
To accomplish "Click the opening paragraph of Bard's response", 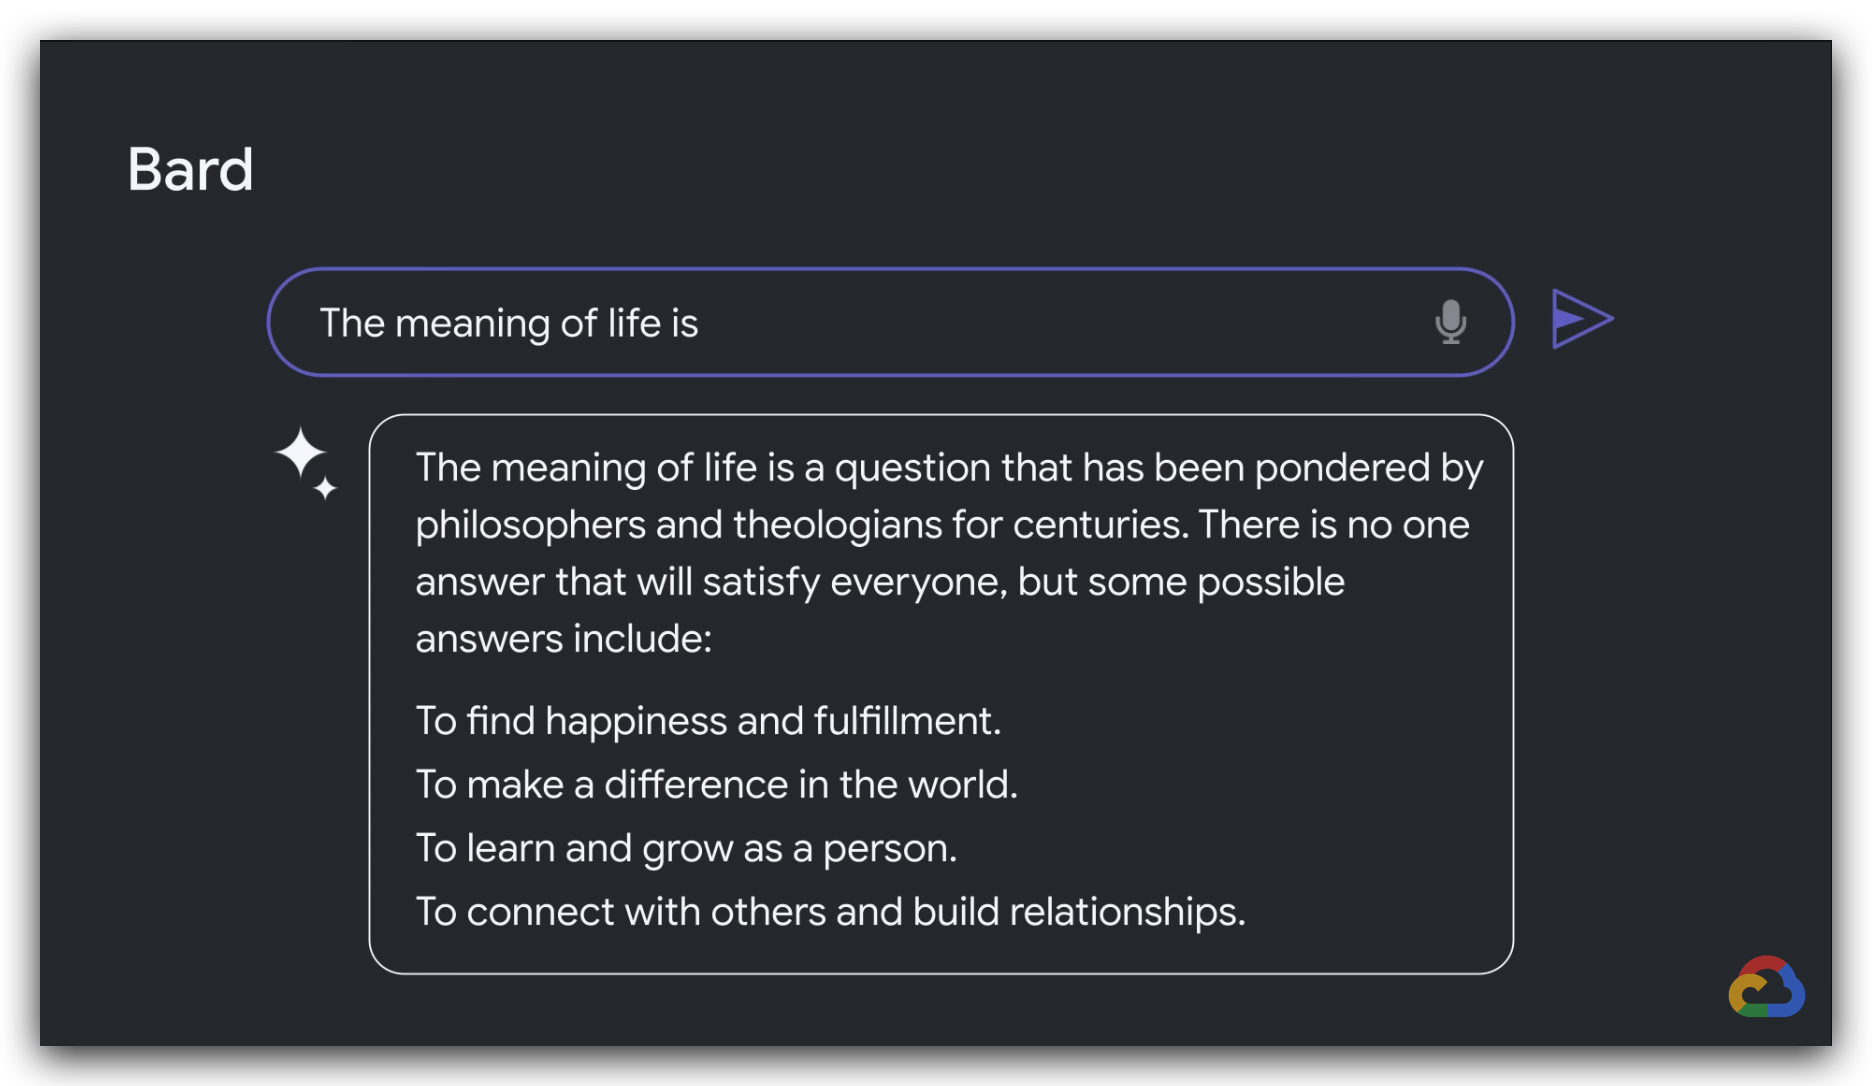I will pos(949,553).
